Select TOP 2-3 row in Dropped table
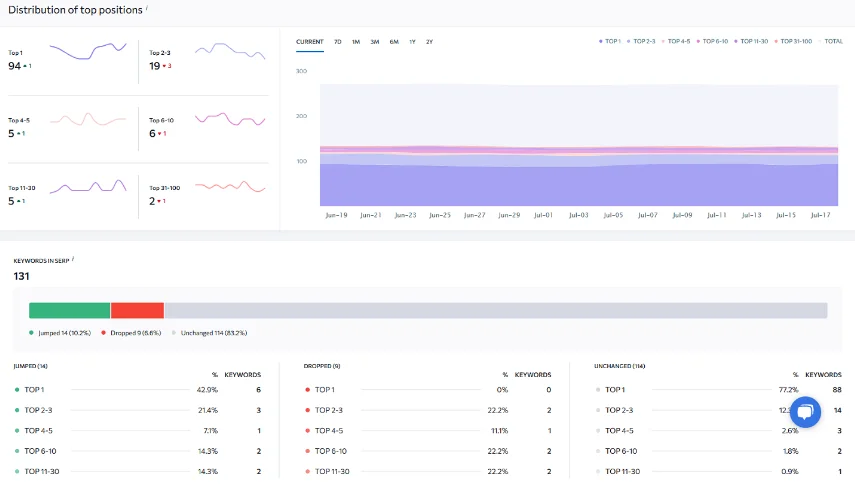Screen dimensions: 855x491 point(428,410)
